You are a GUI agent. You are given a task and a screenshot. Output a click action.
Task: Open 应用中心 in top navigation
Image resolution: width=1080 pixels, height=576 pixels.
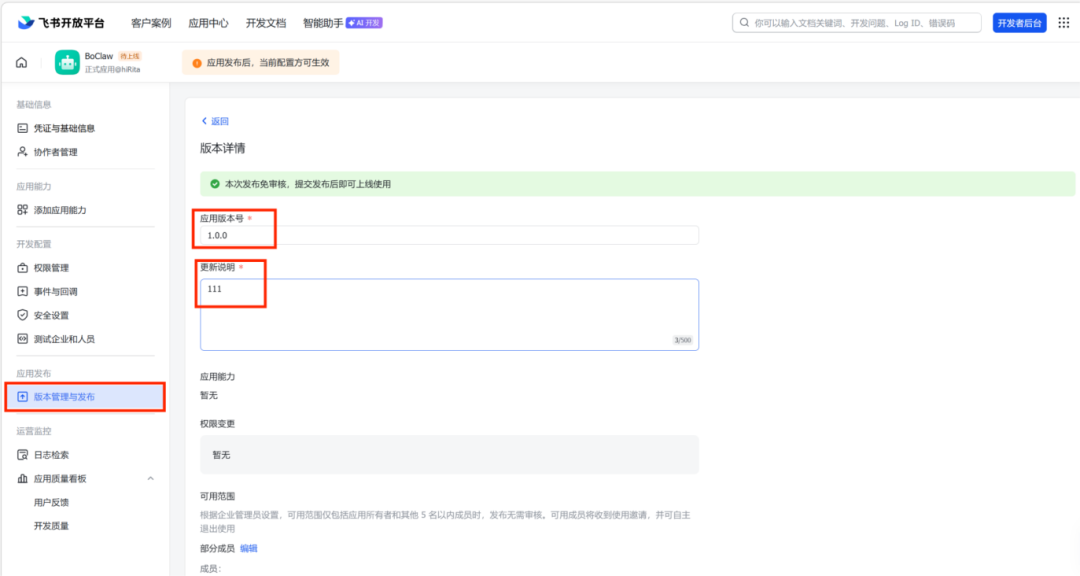tap(208, 23)
